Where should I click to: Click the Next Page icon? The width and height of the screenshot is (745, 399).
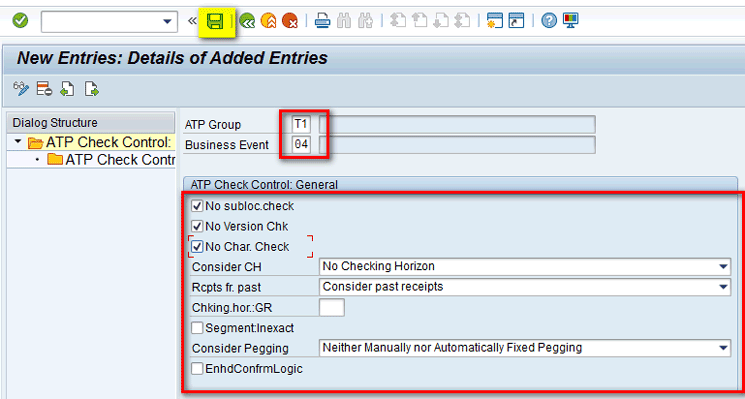441,21
